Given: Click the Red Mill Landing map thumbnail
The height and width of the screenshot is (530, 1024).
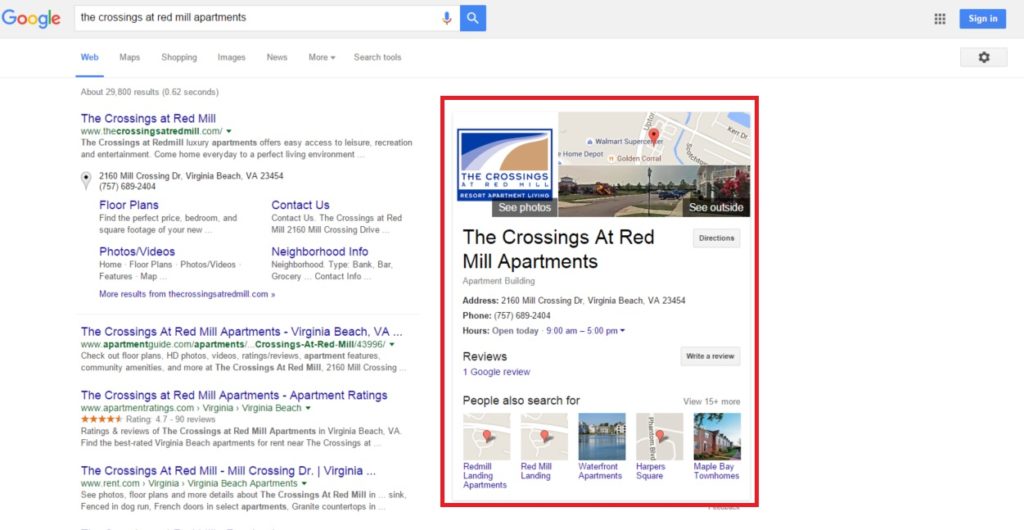Looking at the screenshot, I should coord(544,437).
